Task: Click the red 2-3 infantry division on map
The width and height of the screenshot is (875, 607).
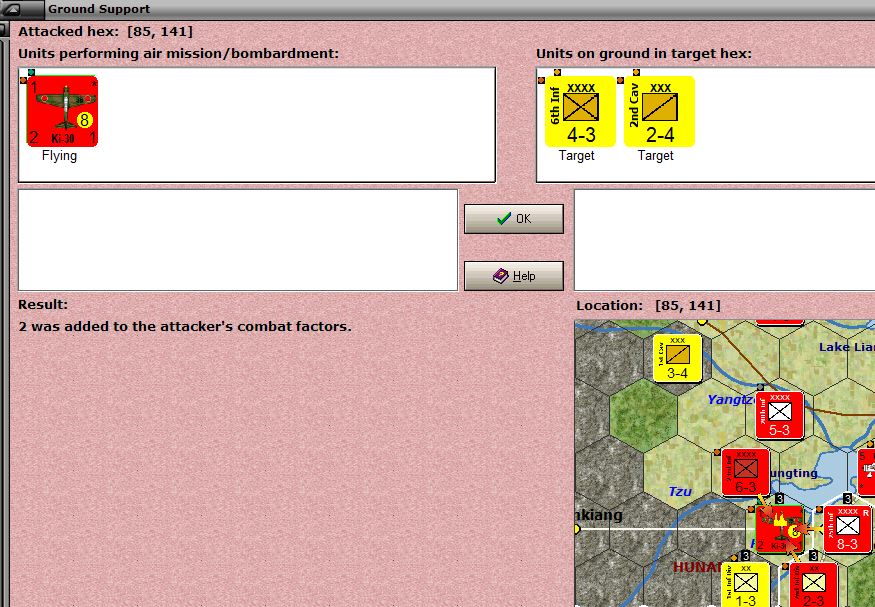Action: pyautogui.click(x=814, y=585)
